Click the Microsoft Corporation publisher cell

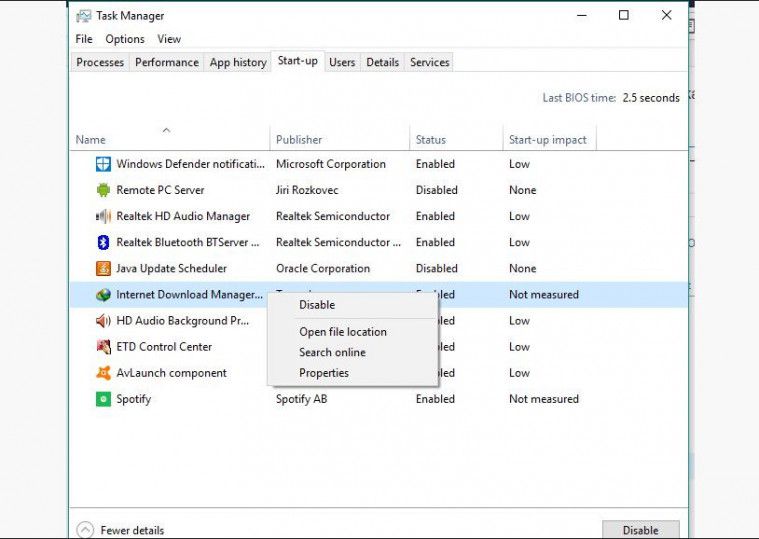click(x=331, y=164)
